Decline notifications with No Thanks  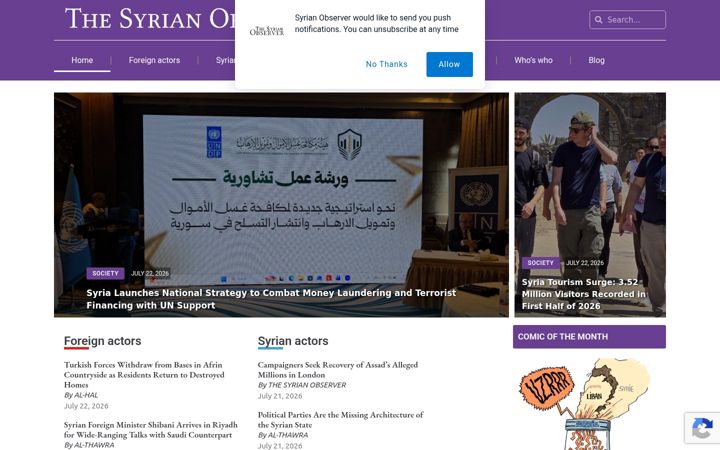[x=386, y=64]
